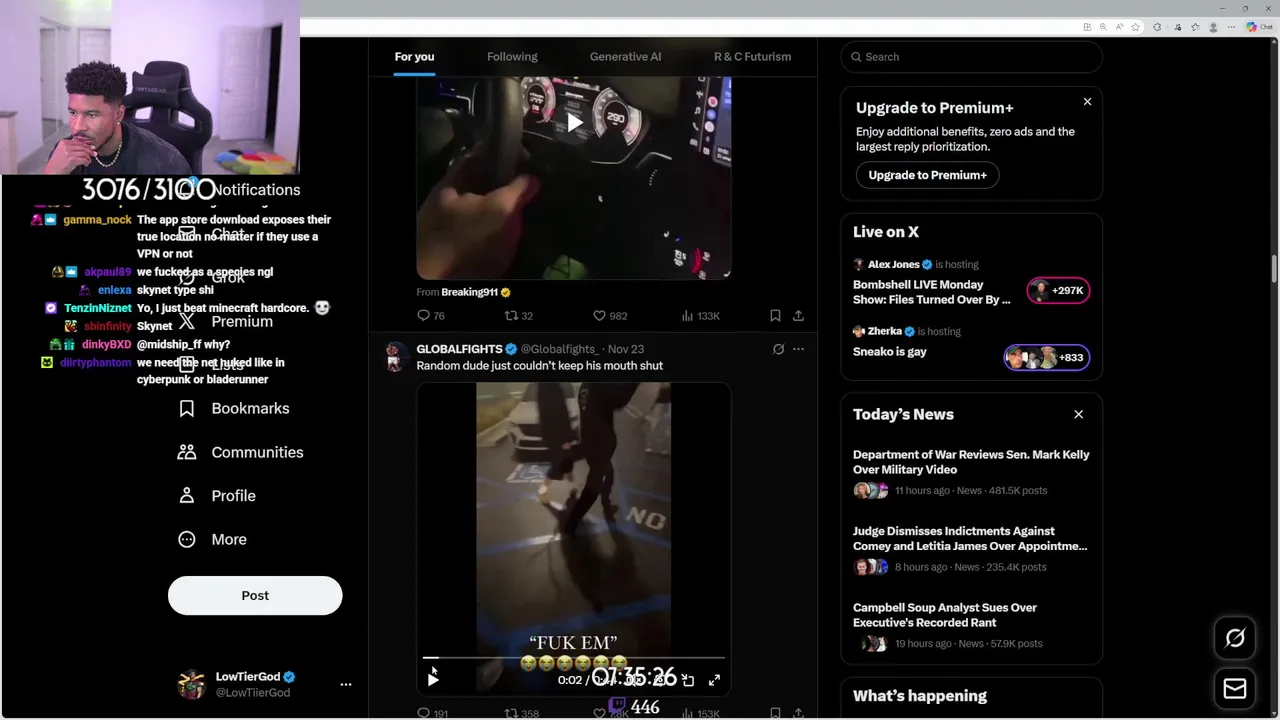
Task: Share the Breaking911 video post
Action: 798,316
